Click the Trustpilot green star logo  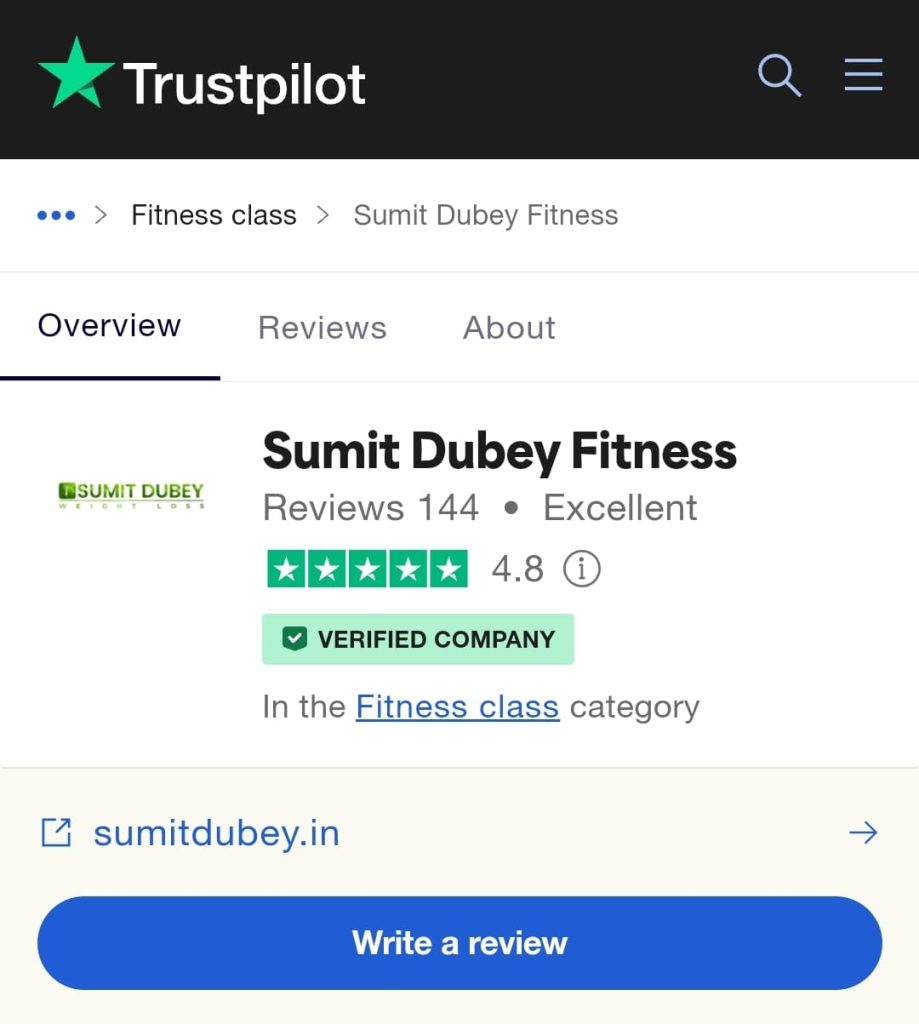pos(76,74)
